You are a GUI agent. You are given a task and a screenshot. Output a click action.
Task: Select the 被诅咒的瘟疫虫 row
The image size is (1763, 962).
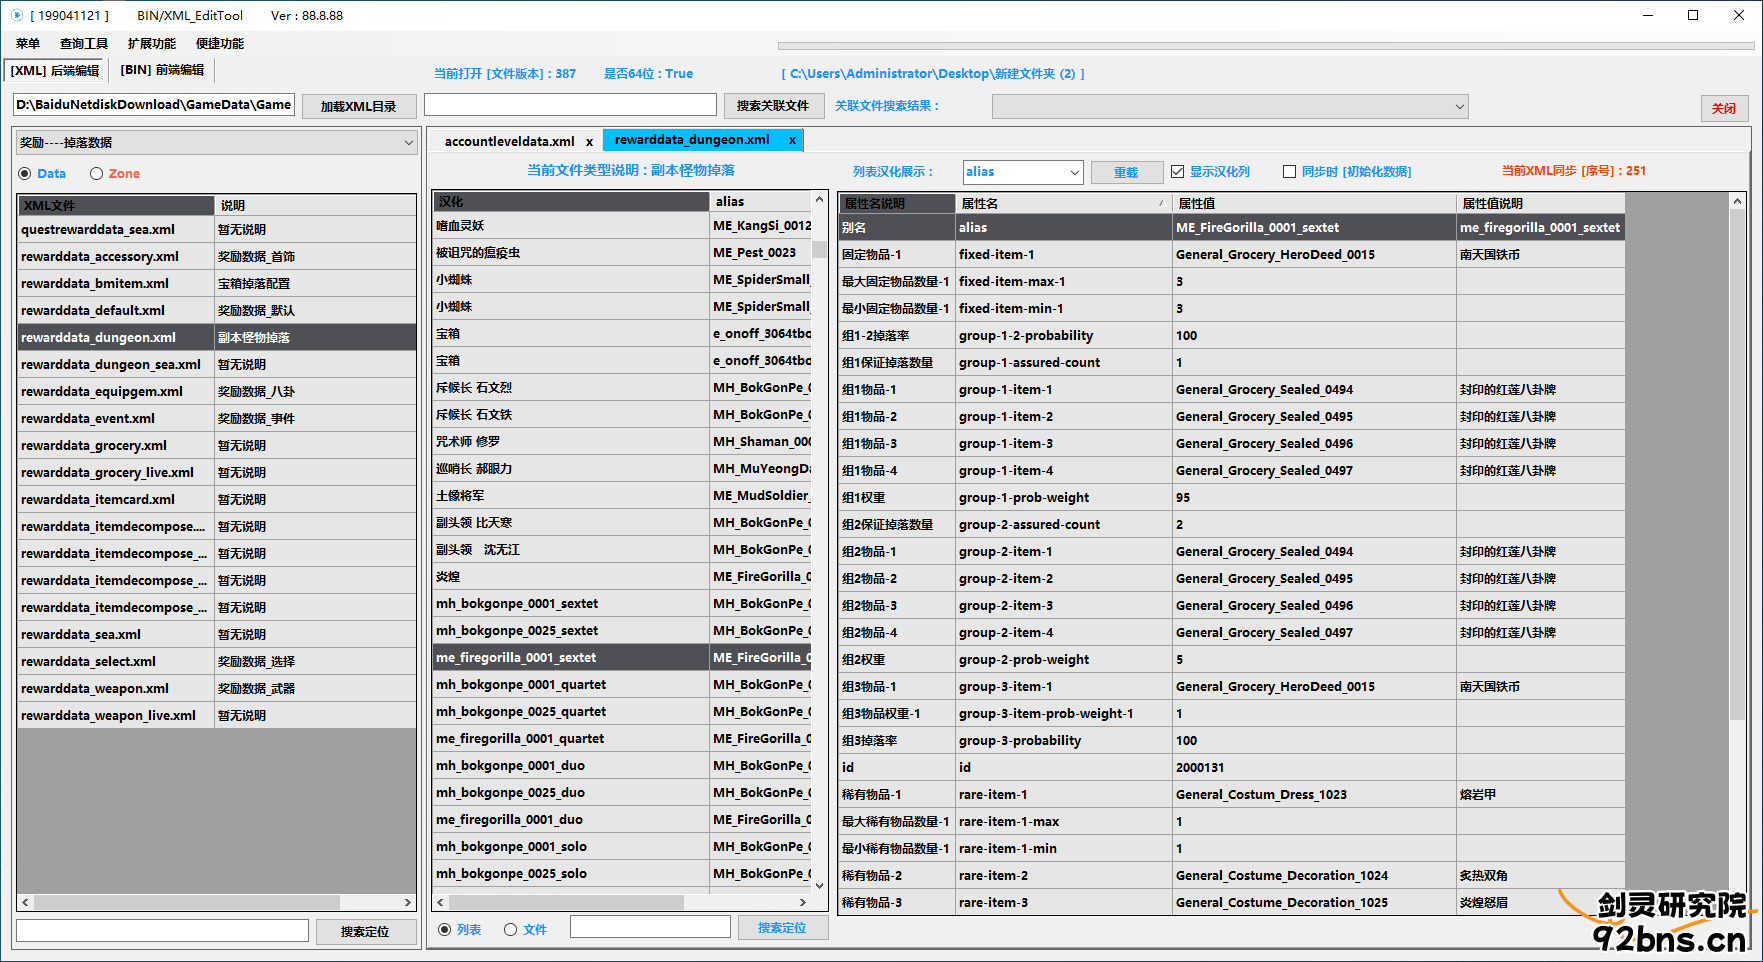point(622,252)
